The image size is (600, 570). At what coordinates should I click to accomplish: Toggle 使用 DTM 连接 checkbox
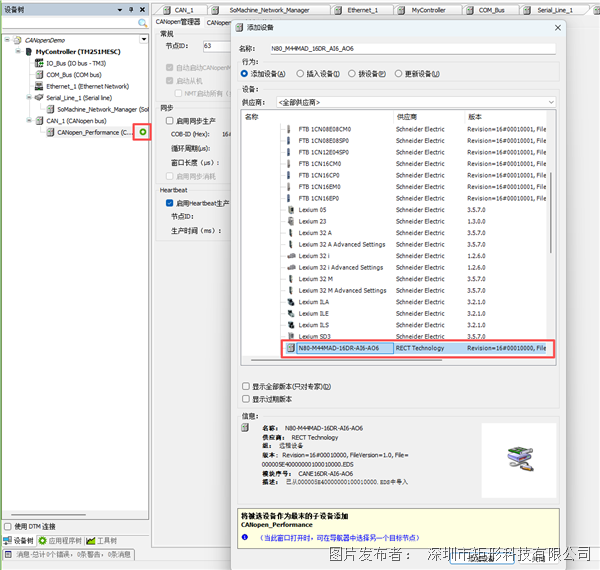pos(8,526)
